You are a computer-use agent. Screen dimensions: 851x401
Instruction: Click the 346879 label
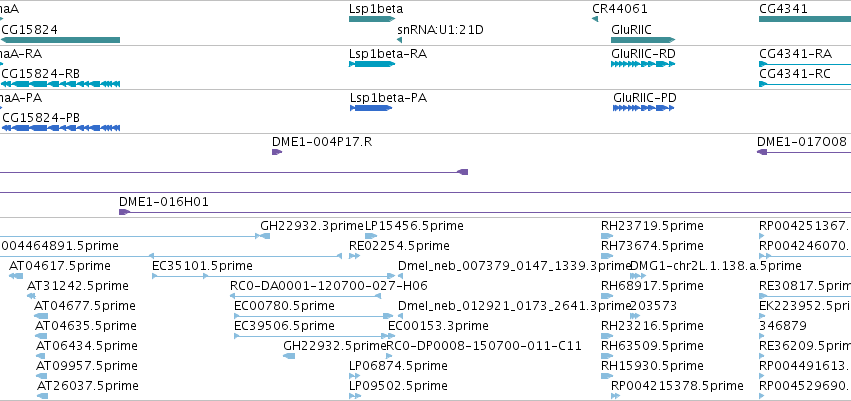coord(783,326)
